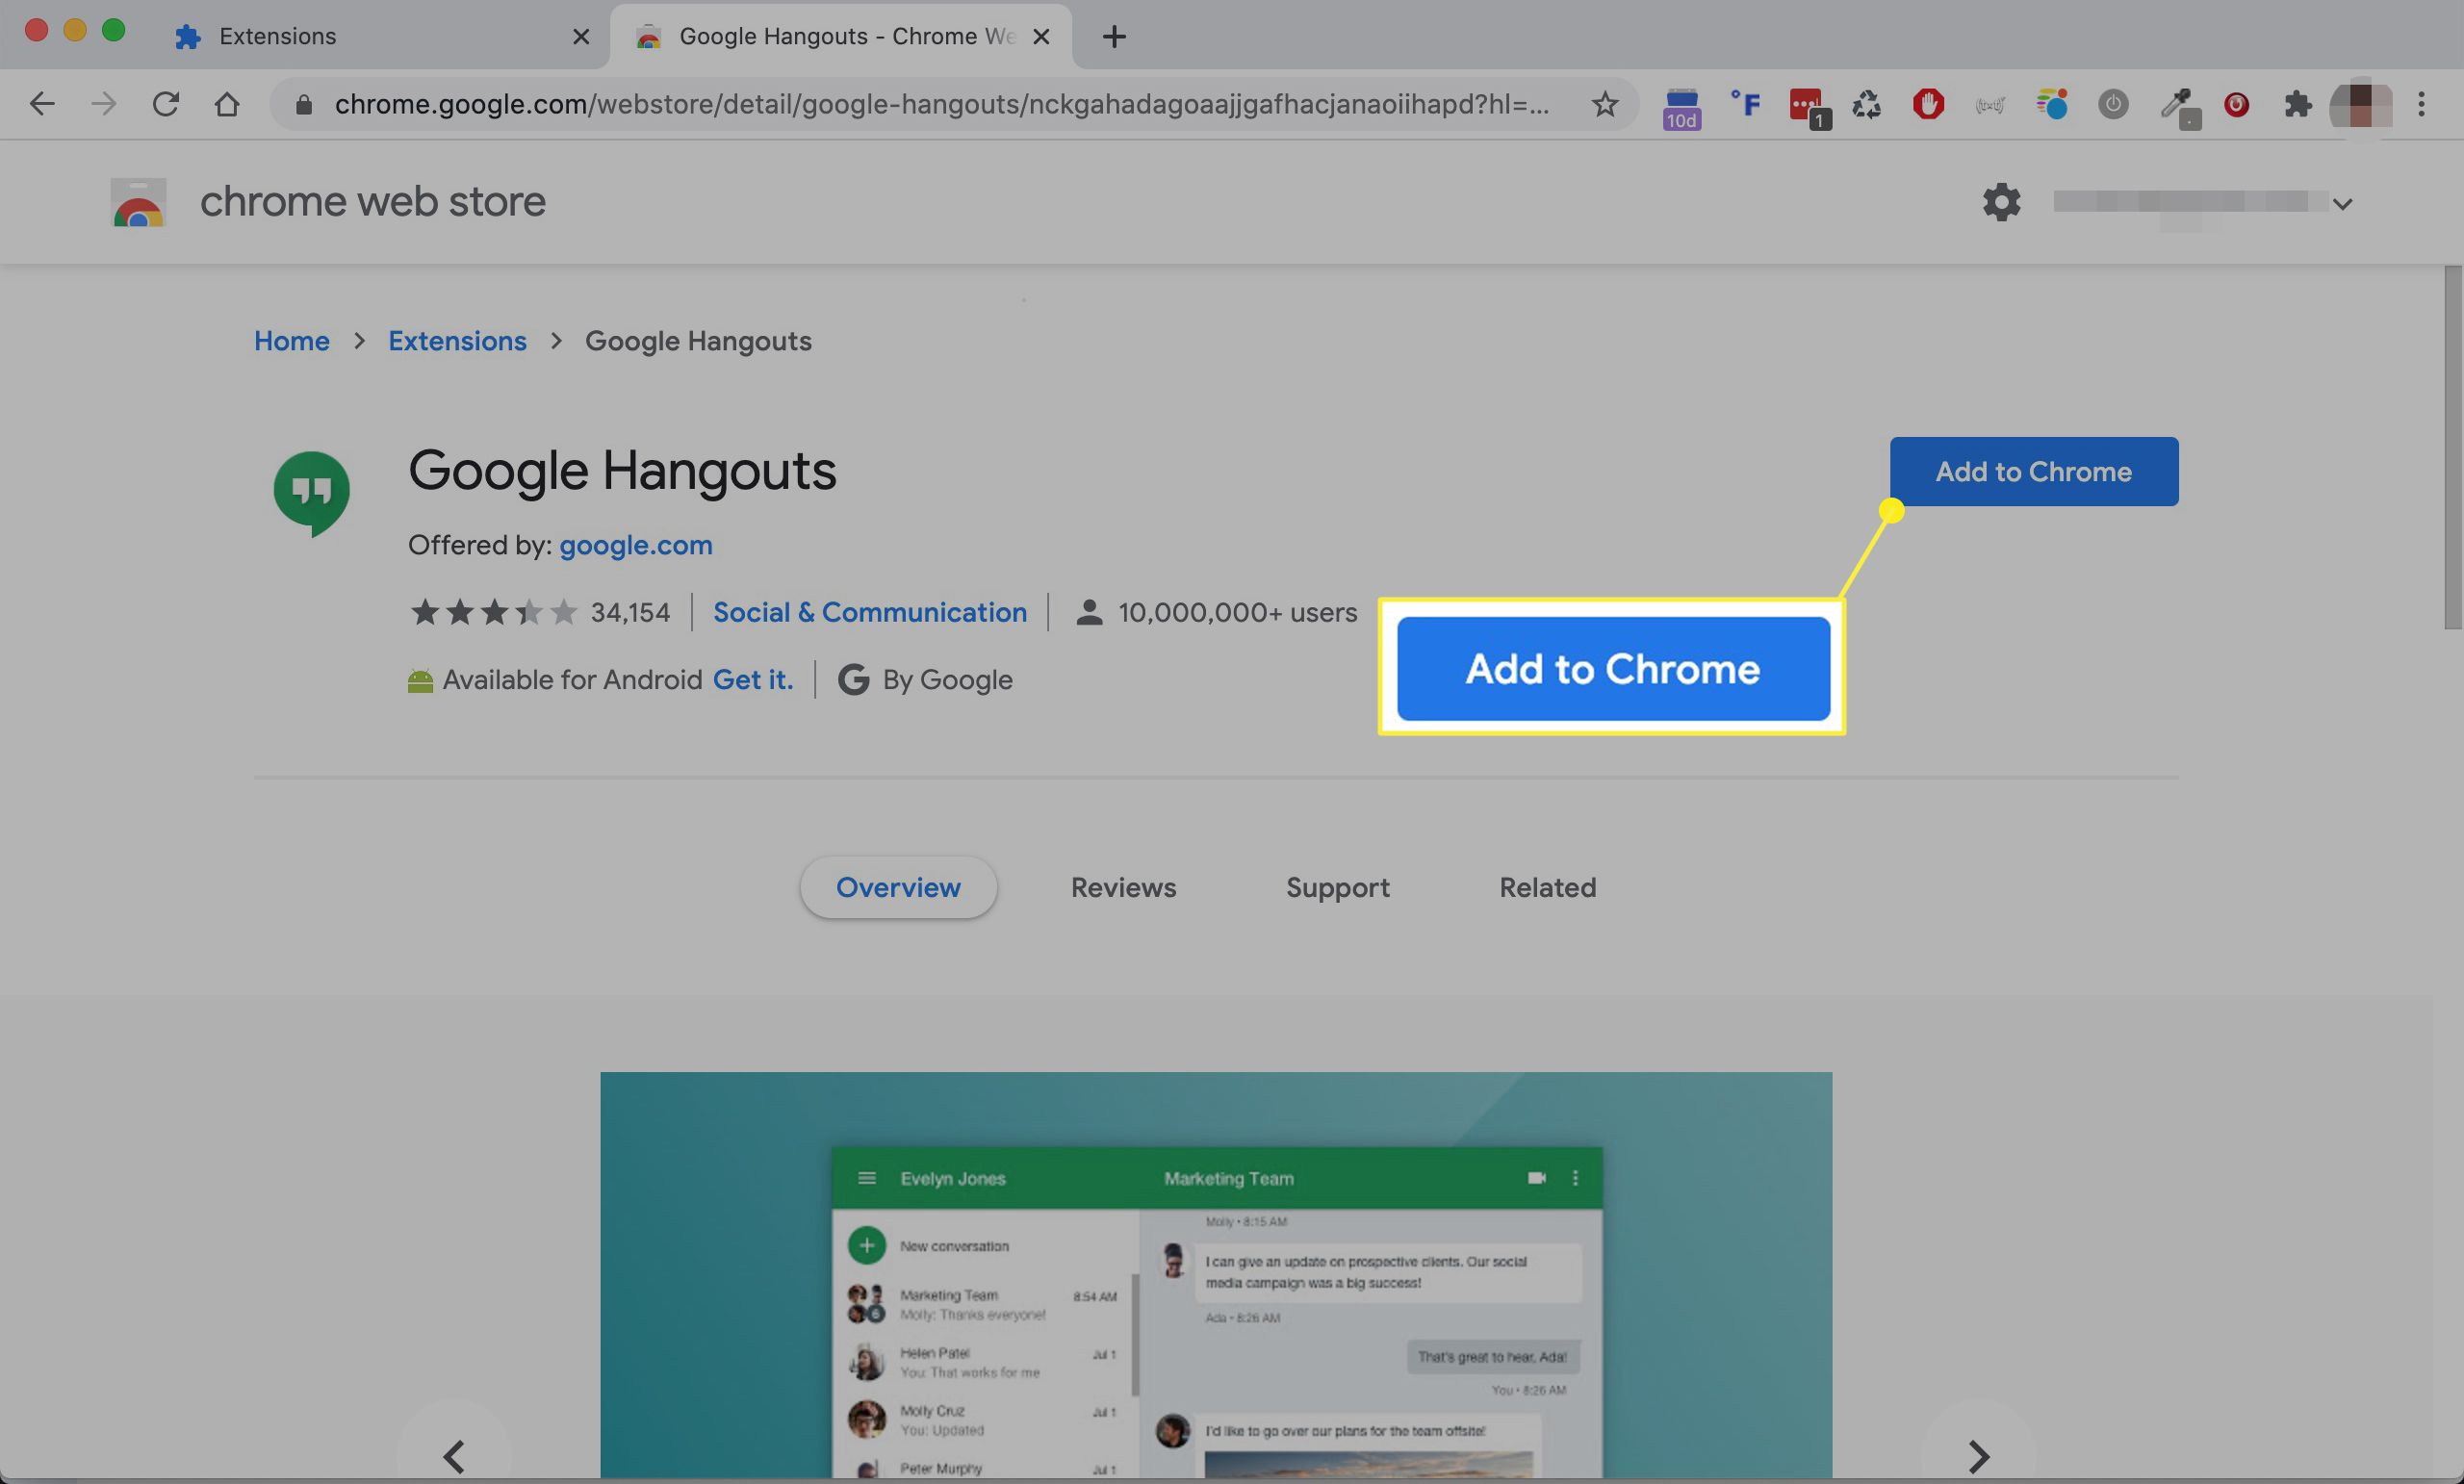Click the Overview tab for extension details
Screen dimensions: 2464x1484
pos(898,885)
